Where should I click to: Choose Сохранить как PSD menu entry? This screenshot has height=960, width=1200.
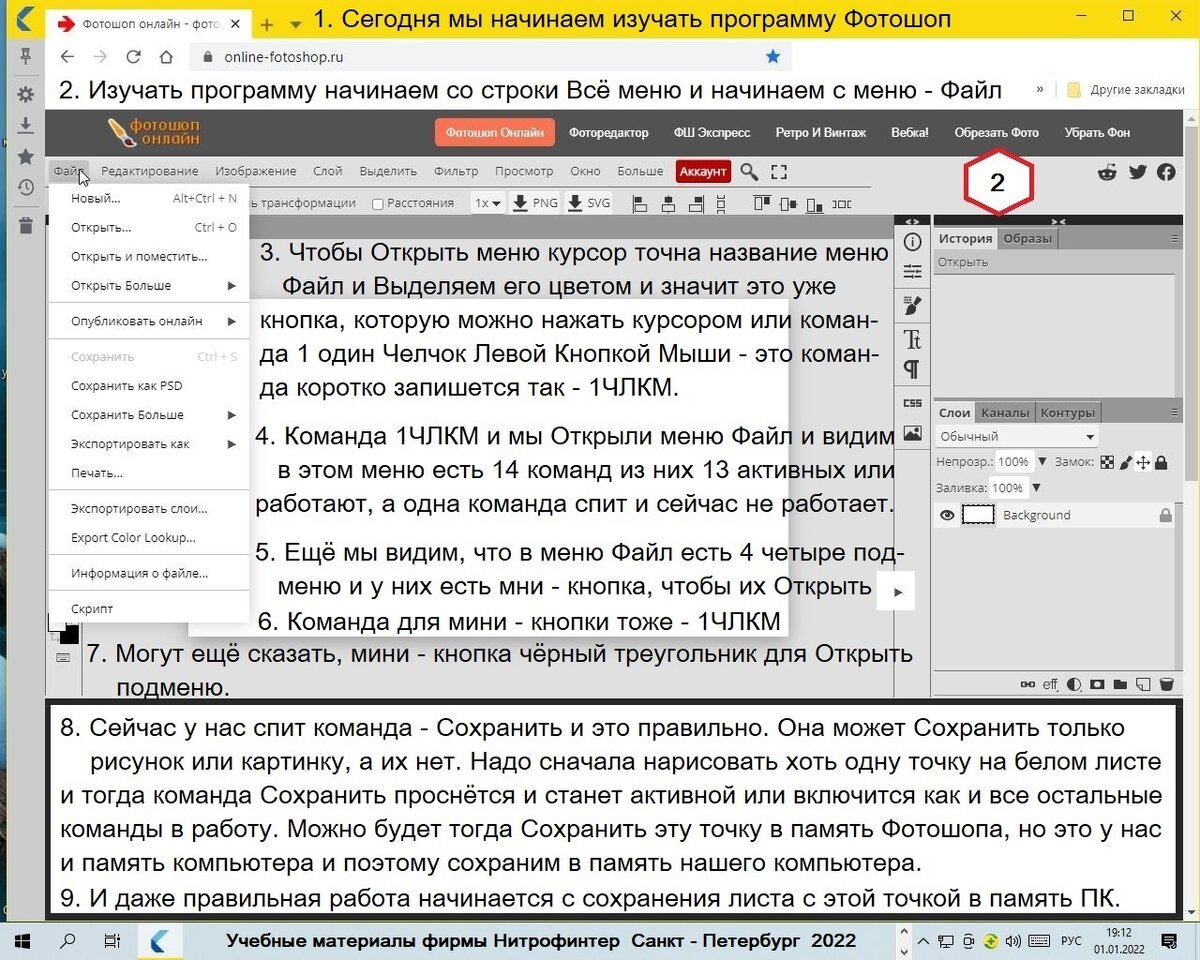click(x=149, y=385)
